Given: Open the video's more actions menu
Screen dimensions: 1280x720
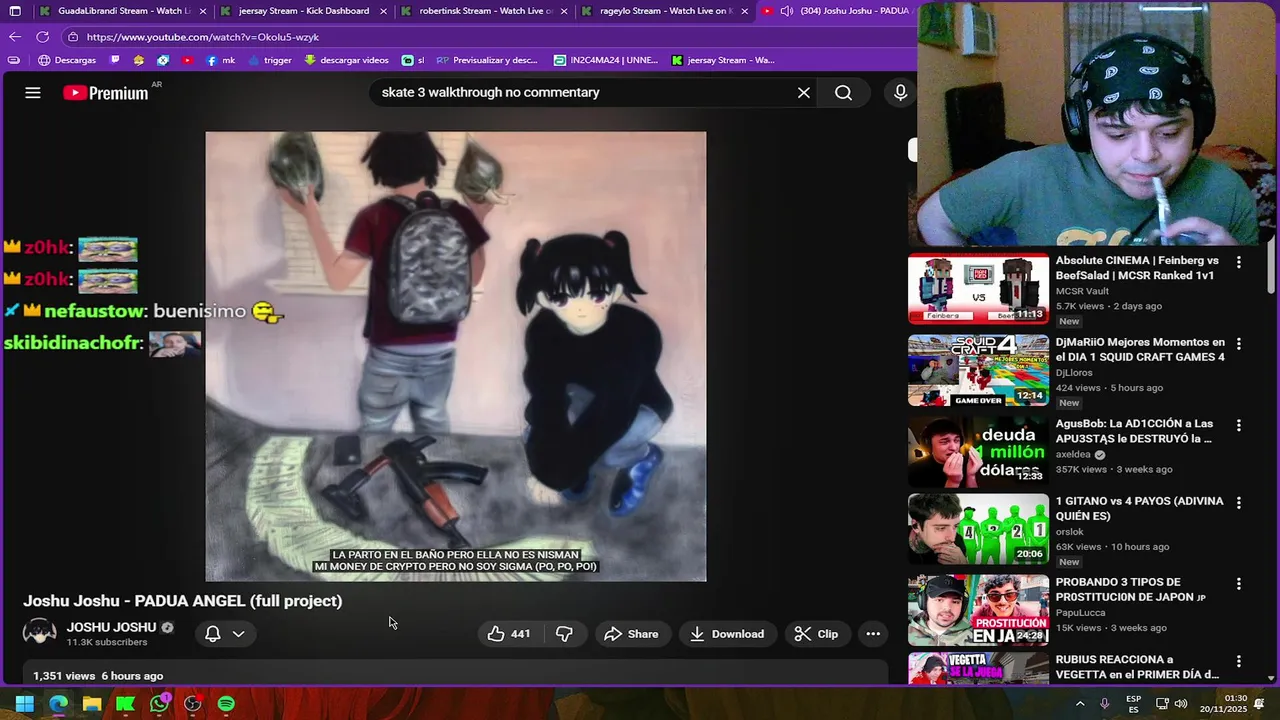Looking at the screenshot, I should click(873, 634).
